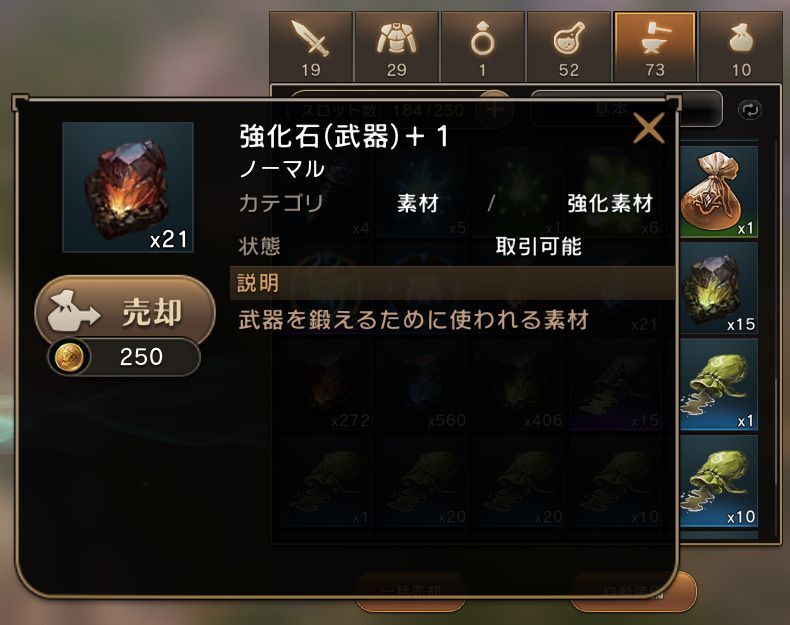Select the brown tied sack x1 item
Viewport: 790px width, 625px height.
718,191
